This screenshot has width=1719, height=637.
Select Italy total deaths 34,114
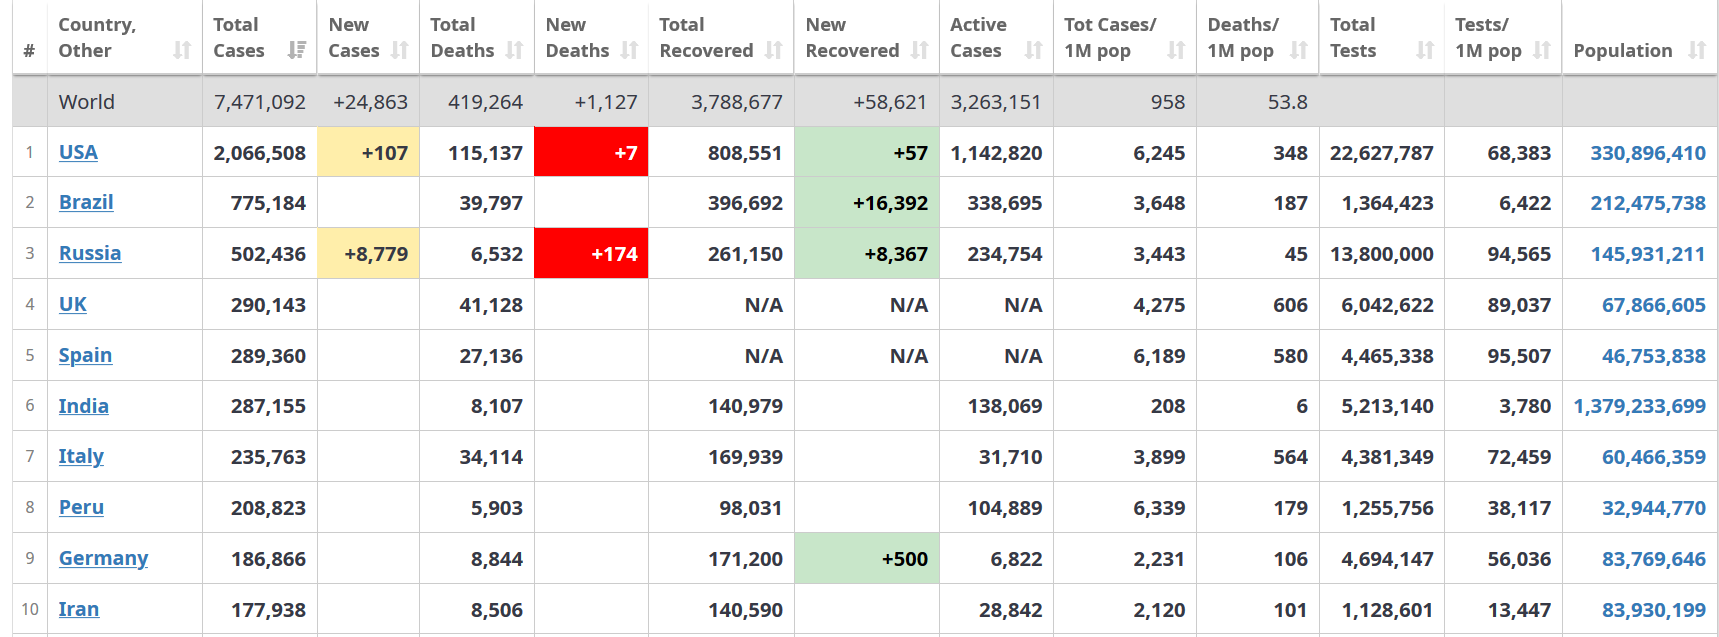[x=491, y=457]
